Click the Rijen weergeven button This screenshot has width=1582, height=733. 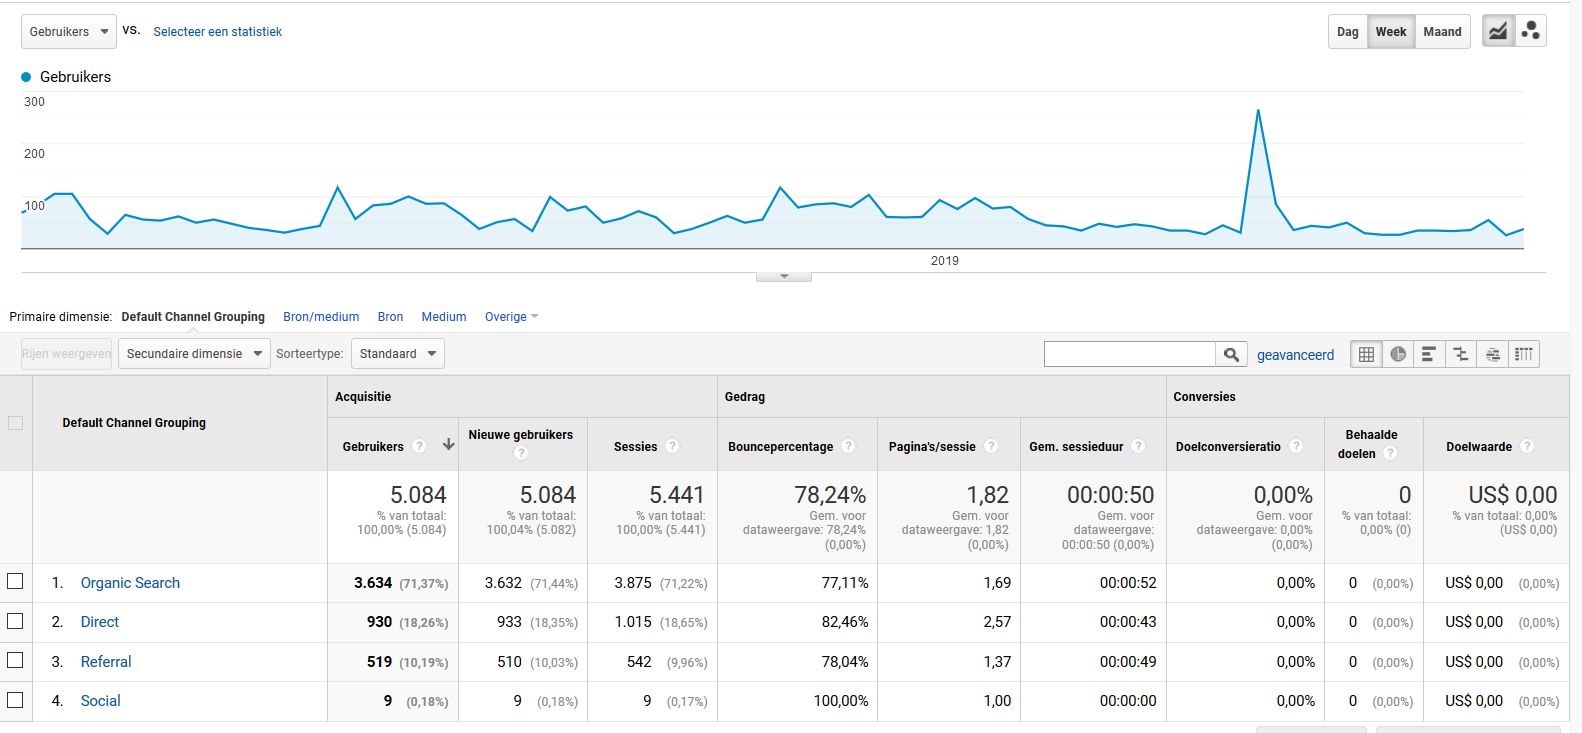point(67,354)
